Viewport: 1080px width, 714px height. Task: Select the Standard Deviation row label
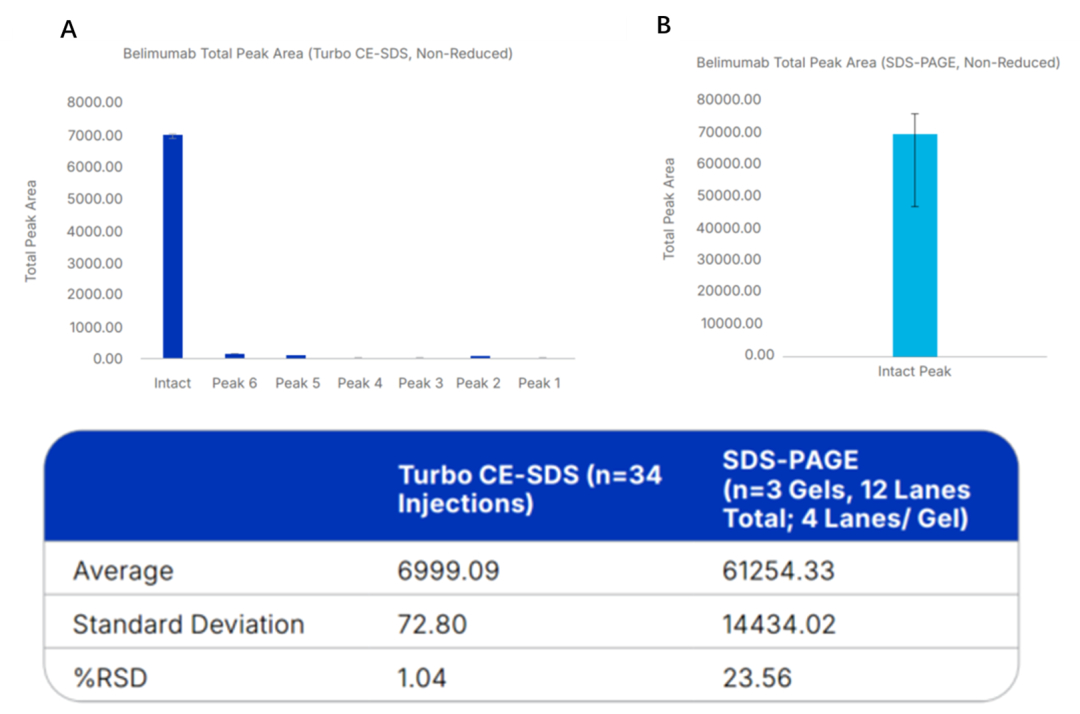point(188,625)
